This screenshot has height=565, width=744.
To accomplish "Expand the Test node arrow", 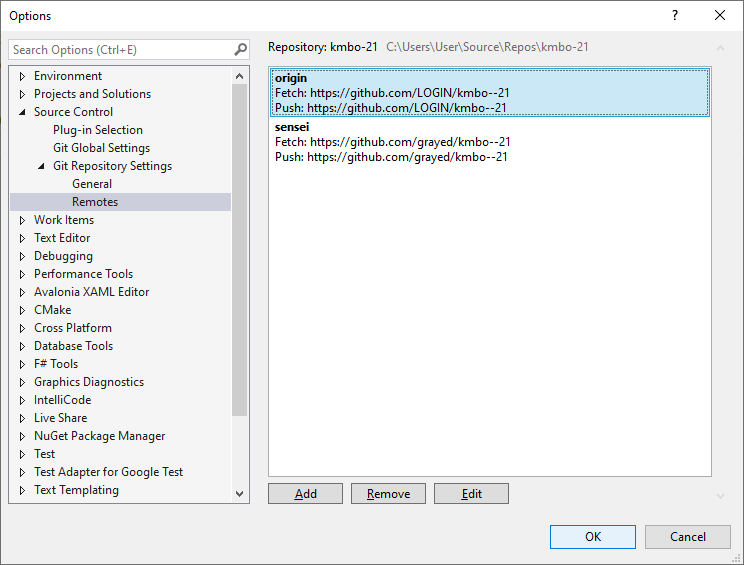I will pos(22,454).
